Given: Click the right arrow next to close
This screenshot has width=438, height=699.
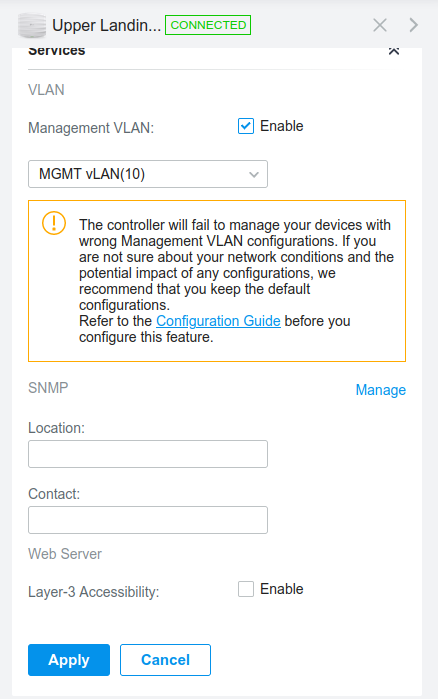Looking at the screenshot, I should [413, 25].
